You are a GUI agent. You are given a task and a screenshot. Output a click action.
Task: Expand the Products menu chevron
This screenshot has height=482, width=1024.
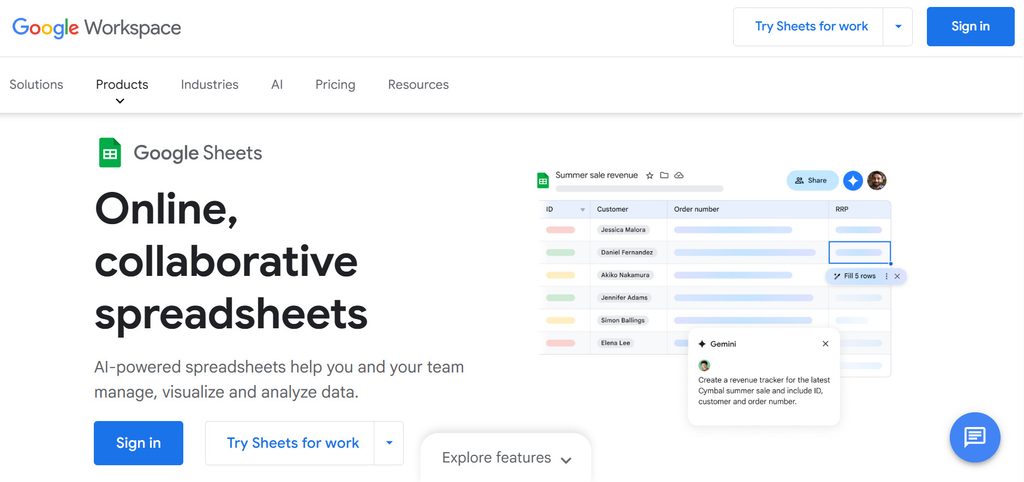point(120,101)
